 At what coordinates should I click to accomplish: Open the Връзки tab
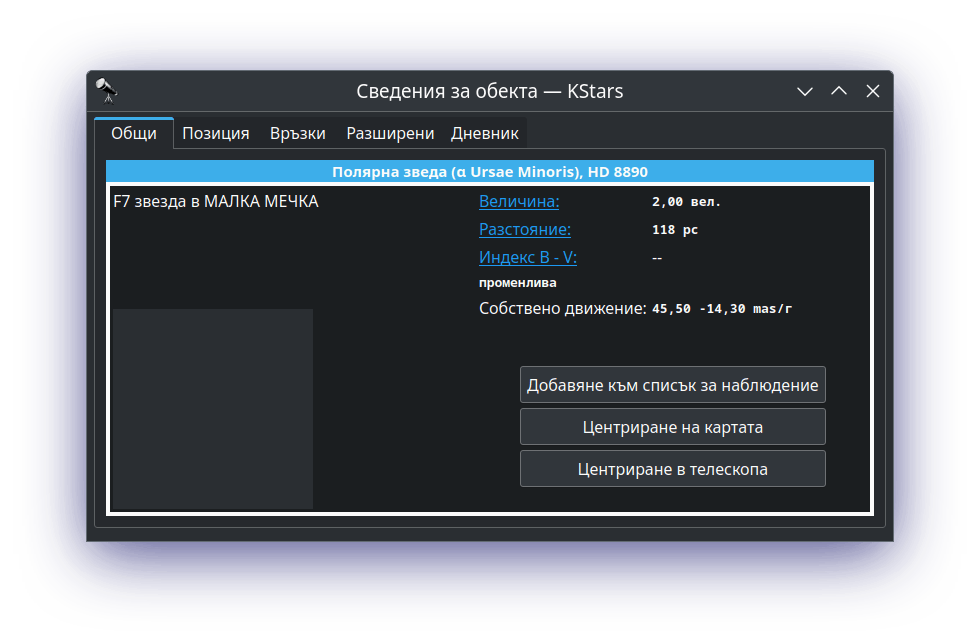pos(298,133)
